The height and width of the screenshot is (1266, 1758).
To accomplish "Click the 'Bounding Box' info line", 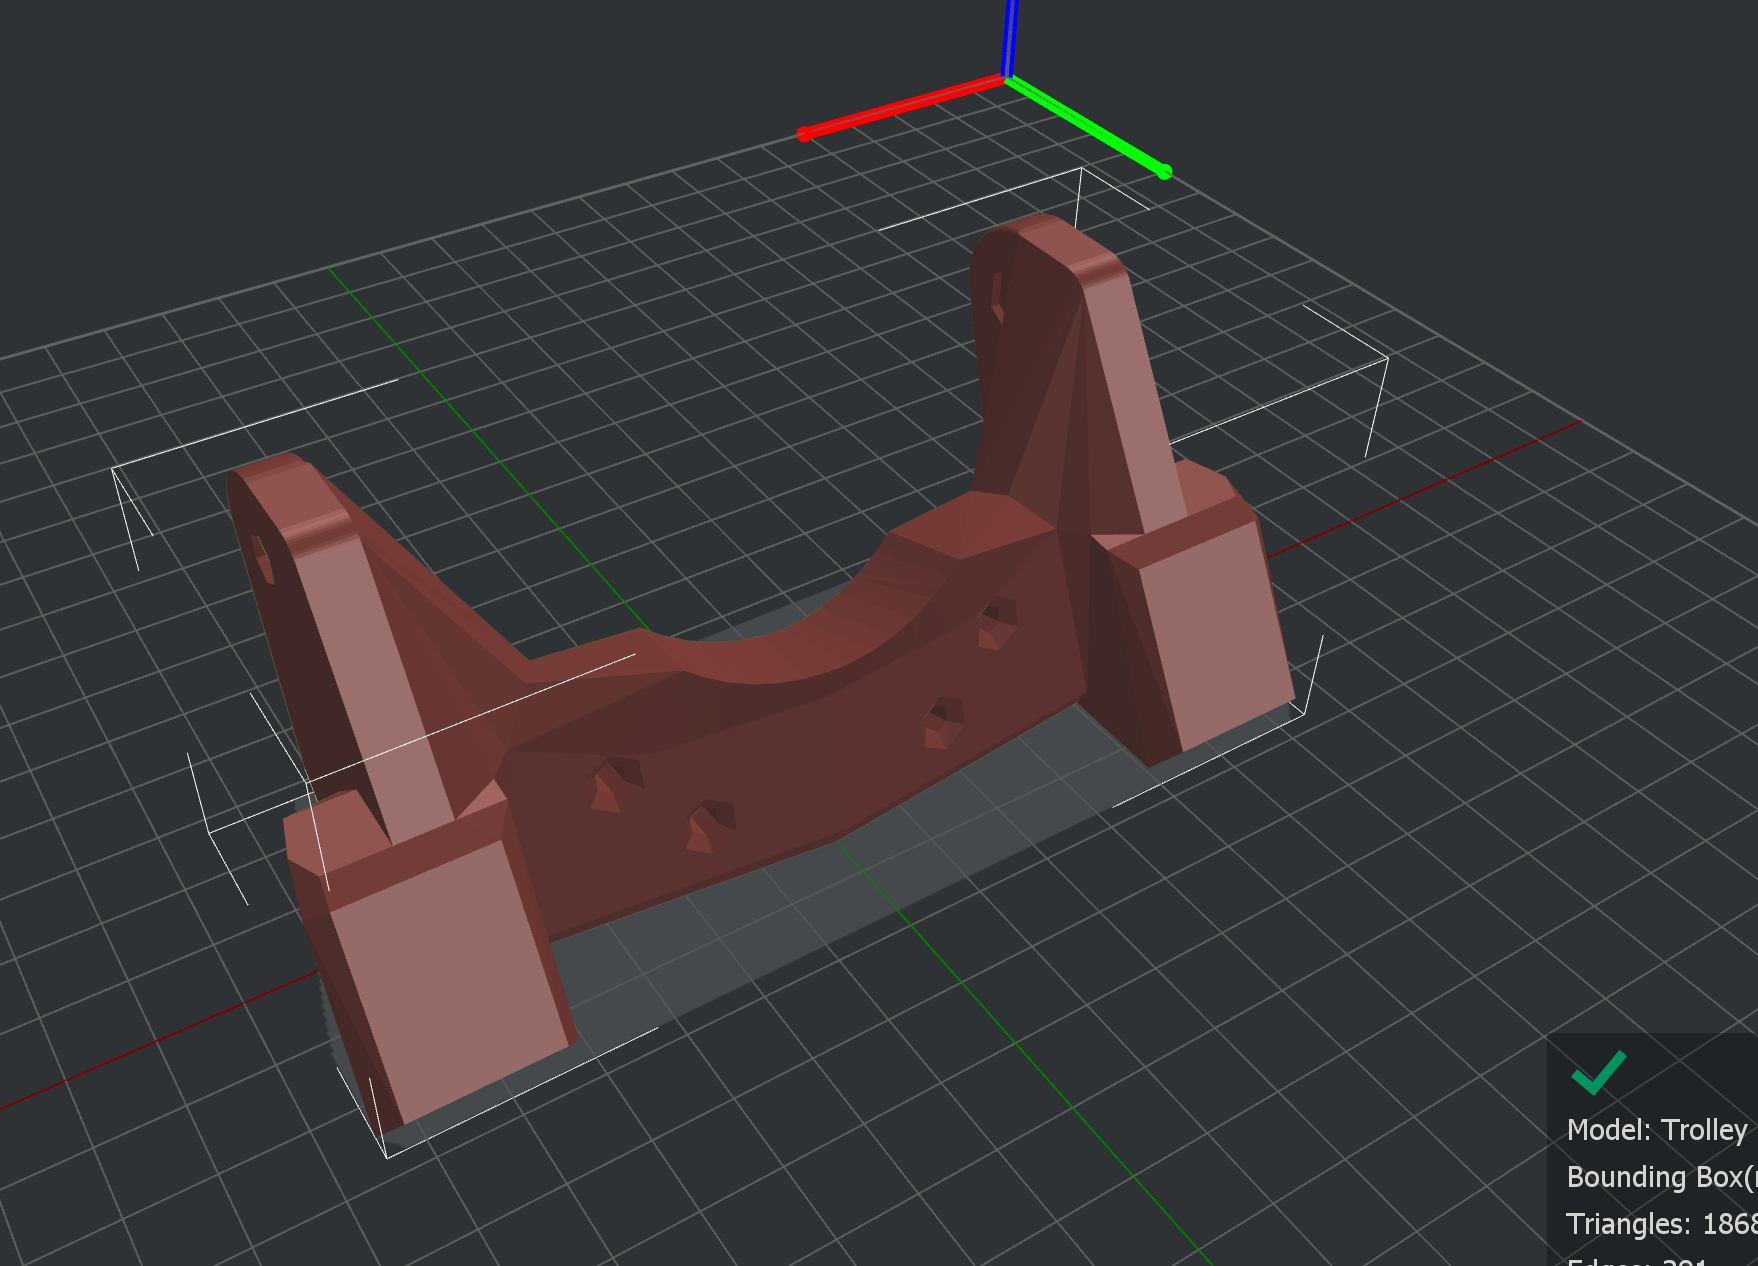I will (1661, 1177).
